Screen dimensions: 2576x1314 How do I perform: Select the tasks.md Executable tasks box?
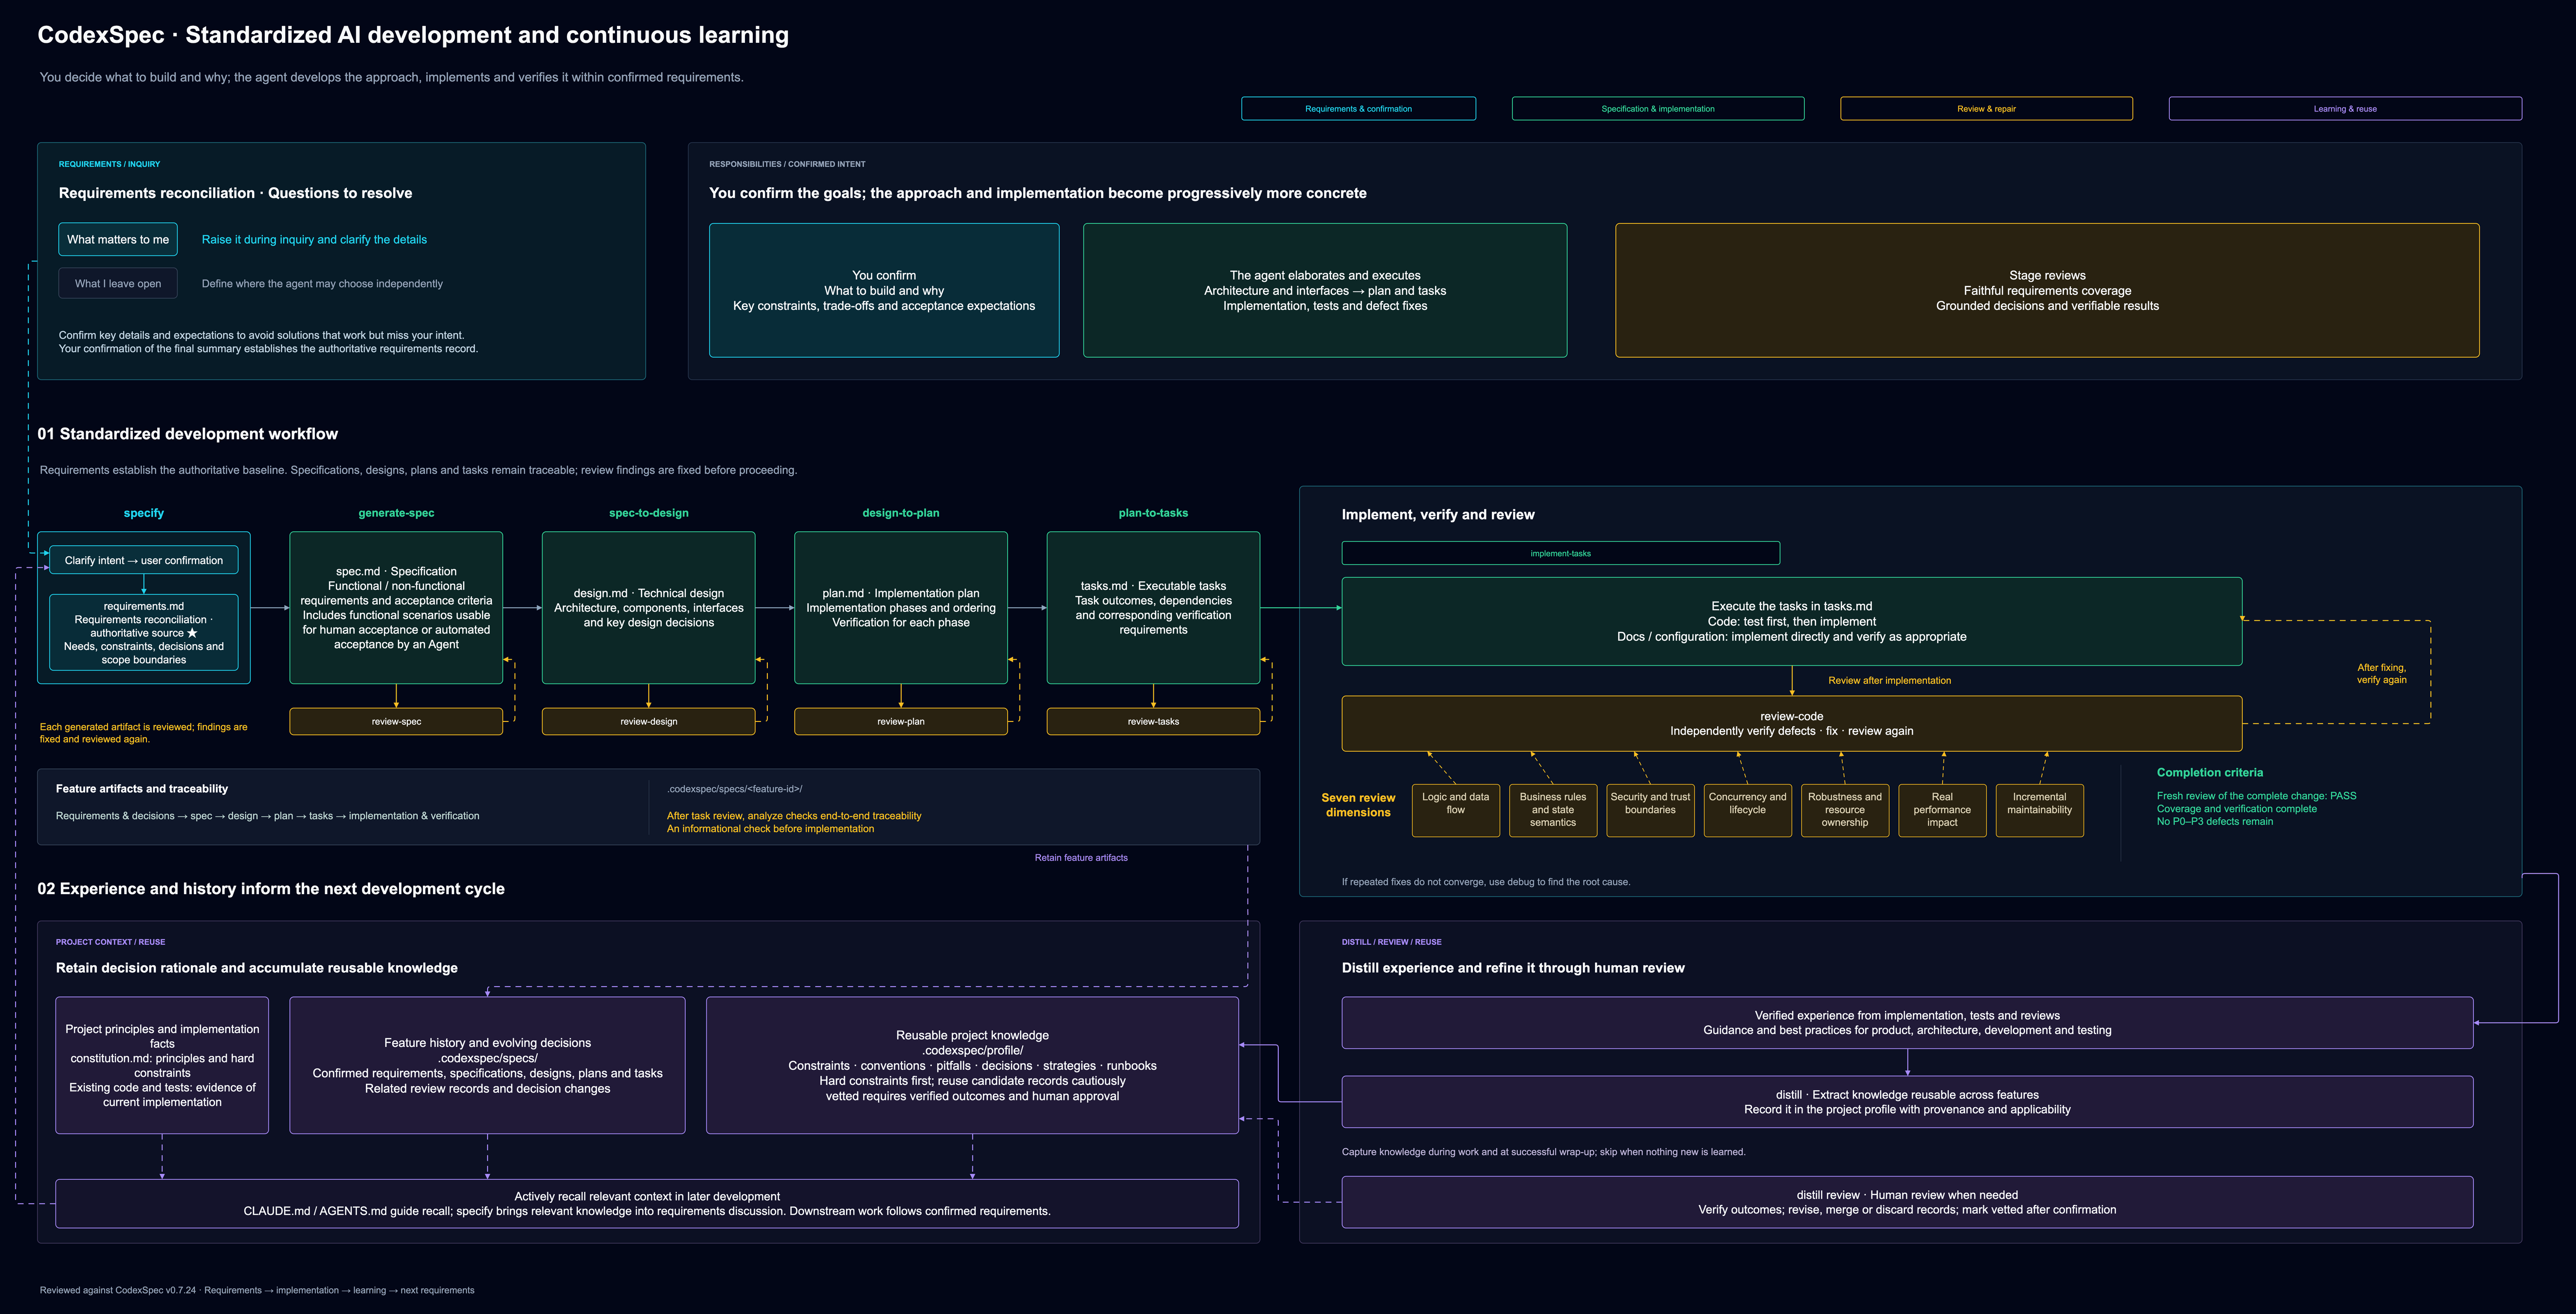pos(1153,607)
